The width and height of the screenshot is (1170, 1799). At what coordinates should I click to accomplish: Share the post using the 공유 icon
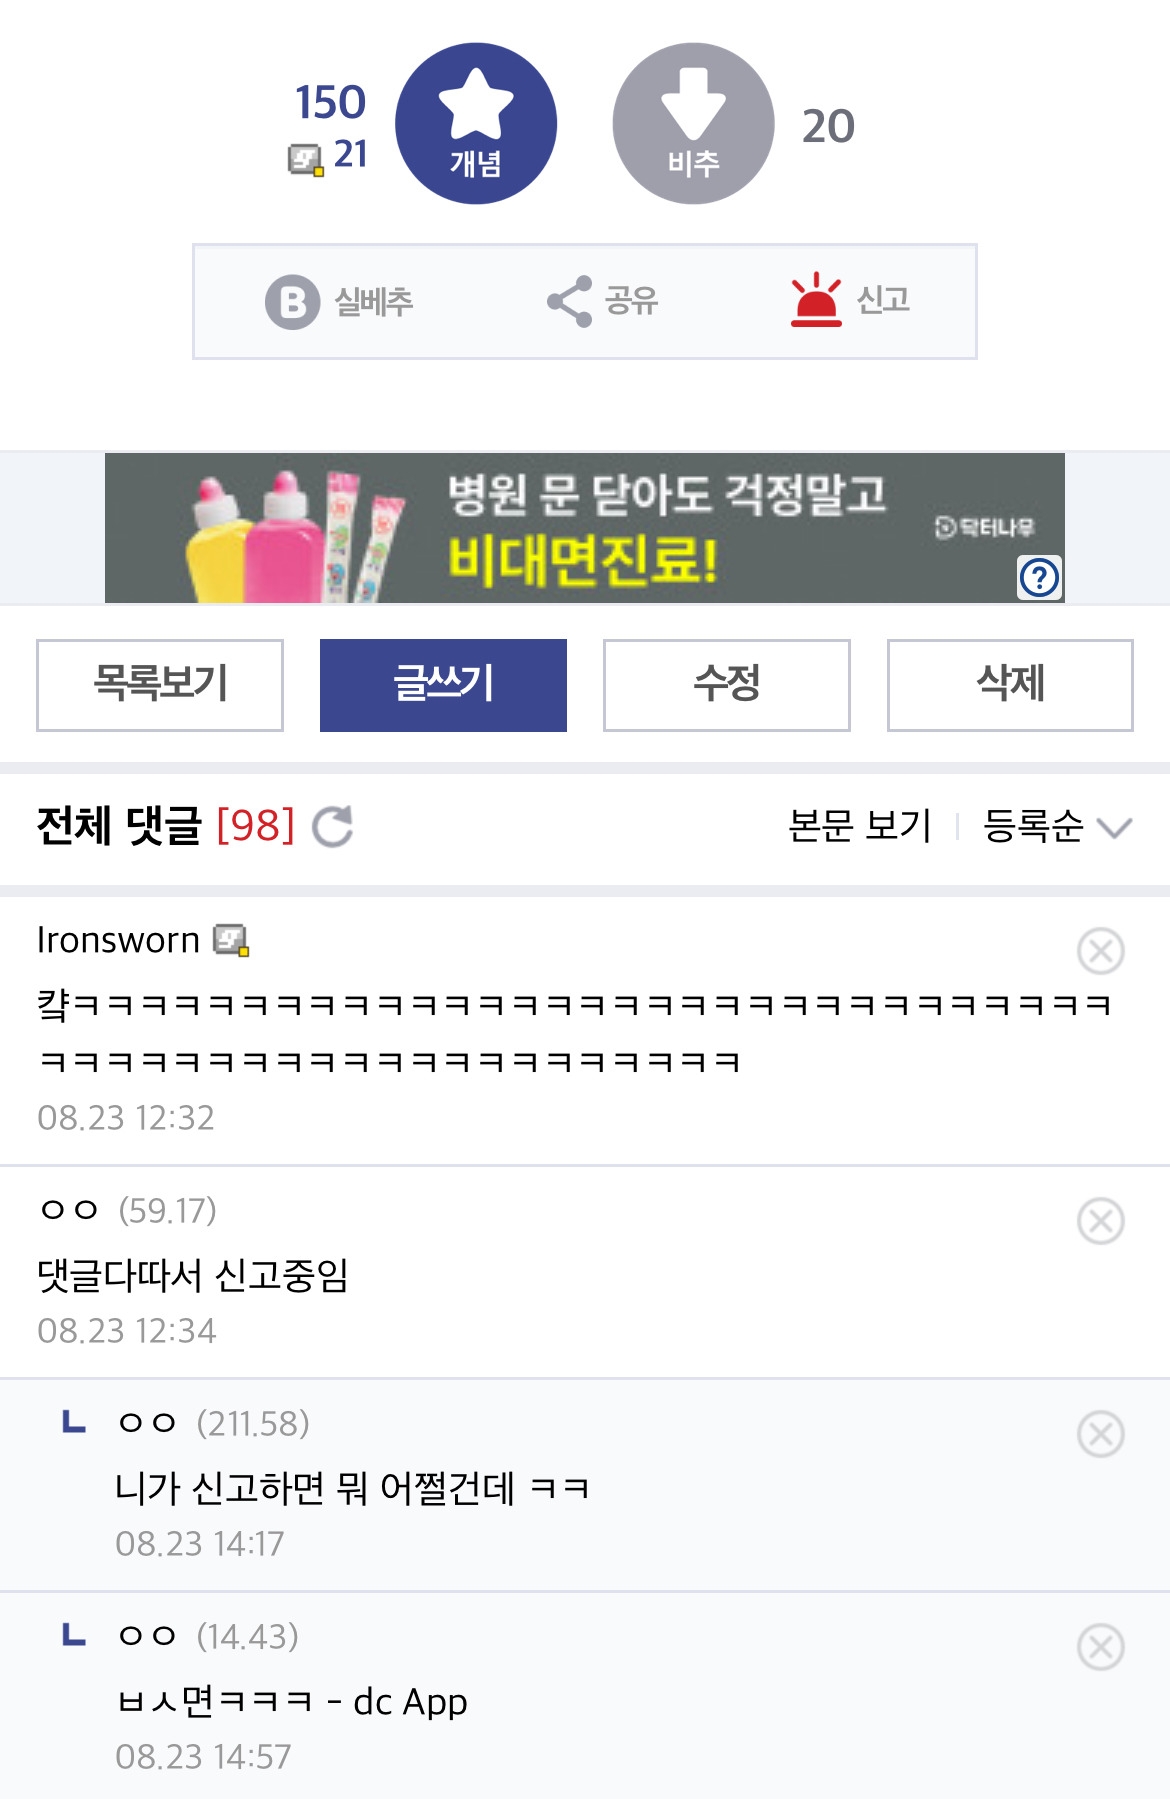(x=570, y=301)
